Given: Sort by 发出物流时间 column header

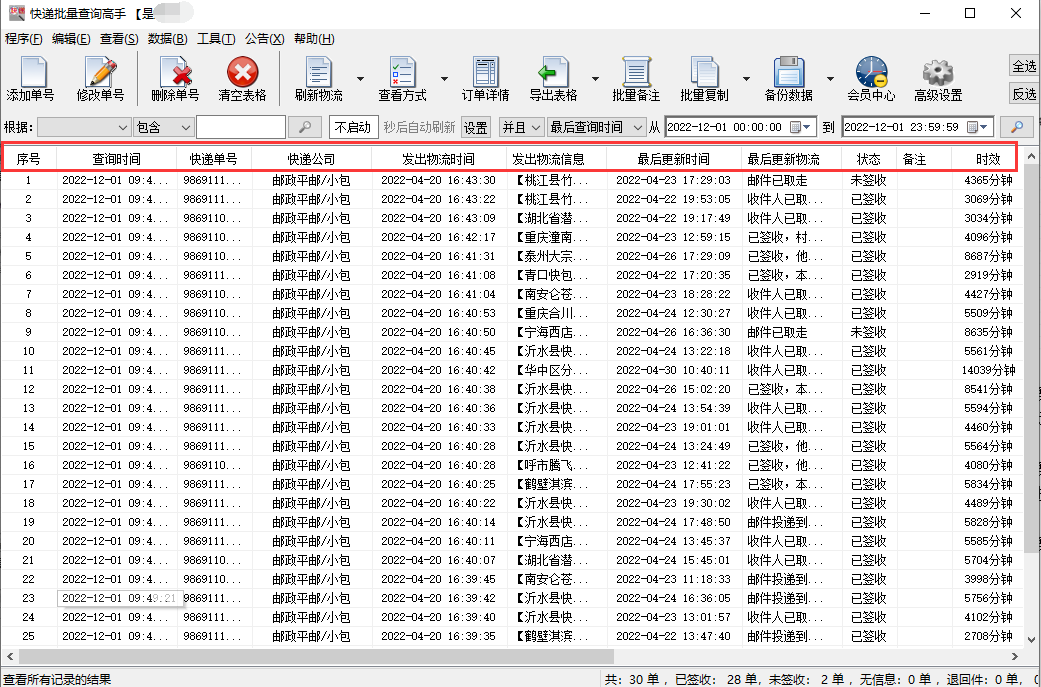Looking at the screenshot, I should pyautogui.click(x=438, y=159).
